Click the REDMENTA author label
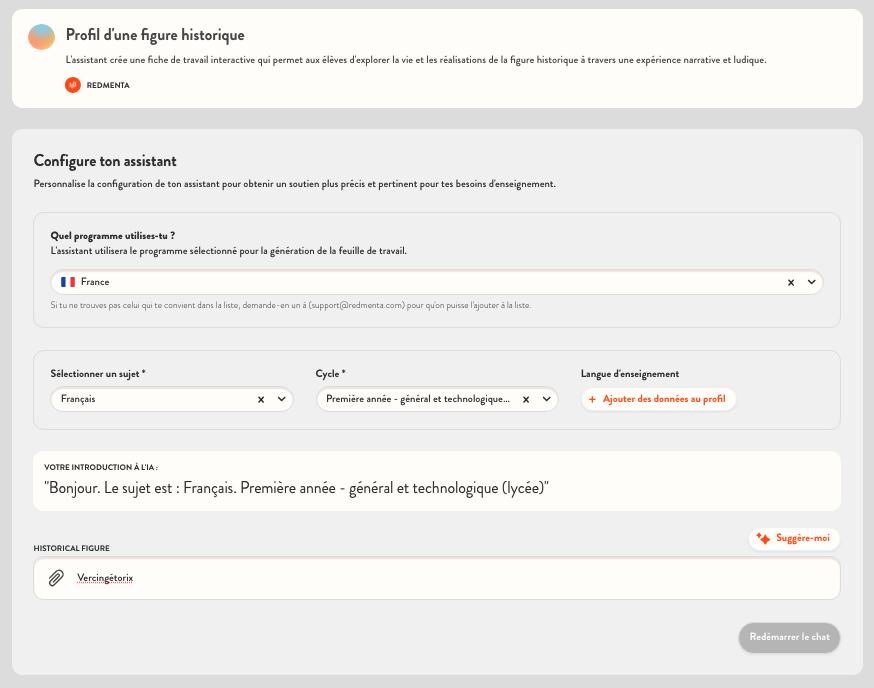 pyautogui.click(x=108, y=86)
